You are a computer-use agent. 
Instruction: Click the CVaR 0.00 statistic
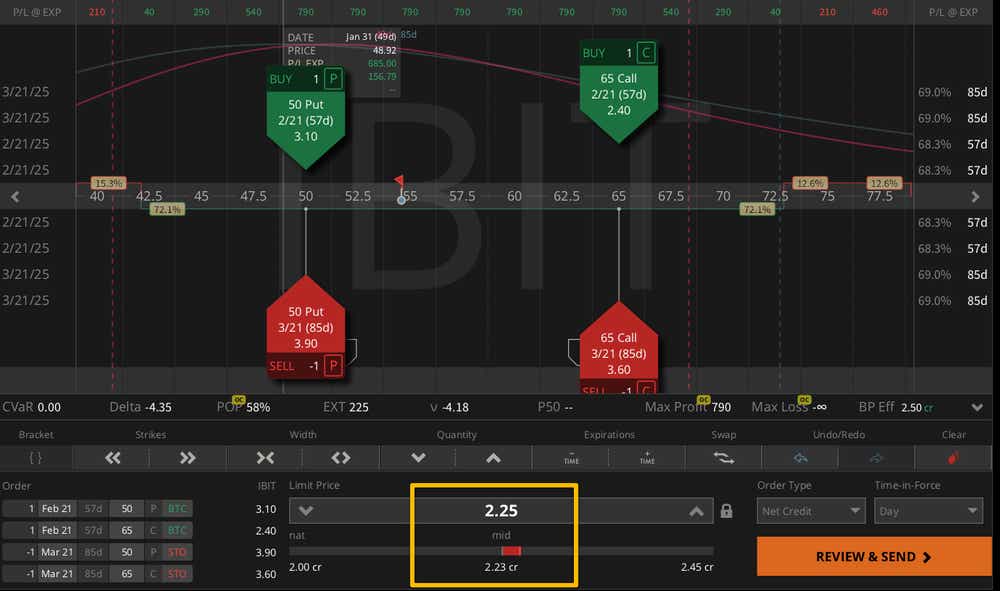pyautogui.click(x=31, y=407)
